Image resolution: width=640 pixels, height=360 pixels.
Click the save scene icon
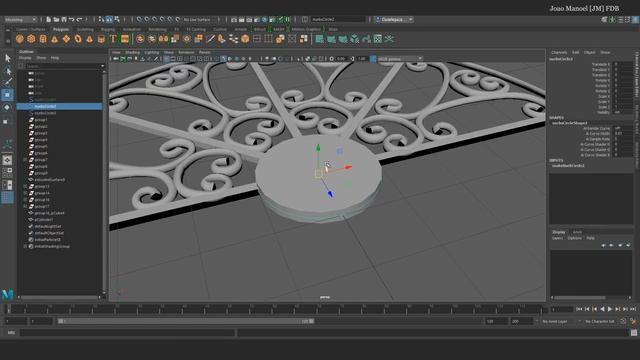click(63, 20)
